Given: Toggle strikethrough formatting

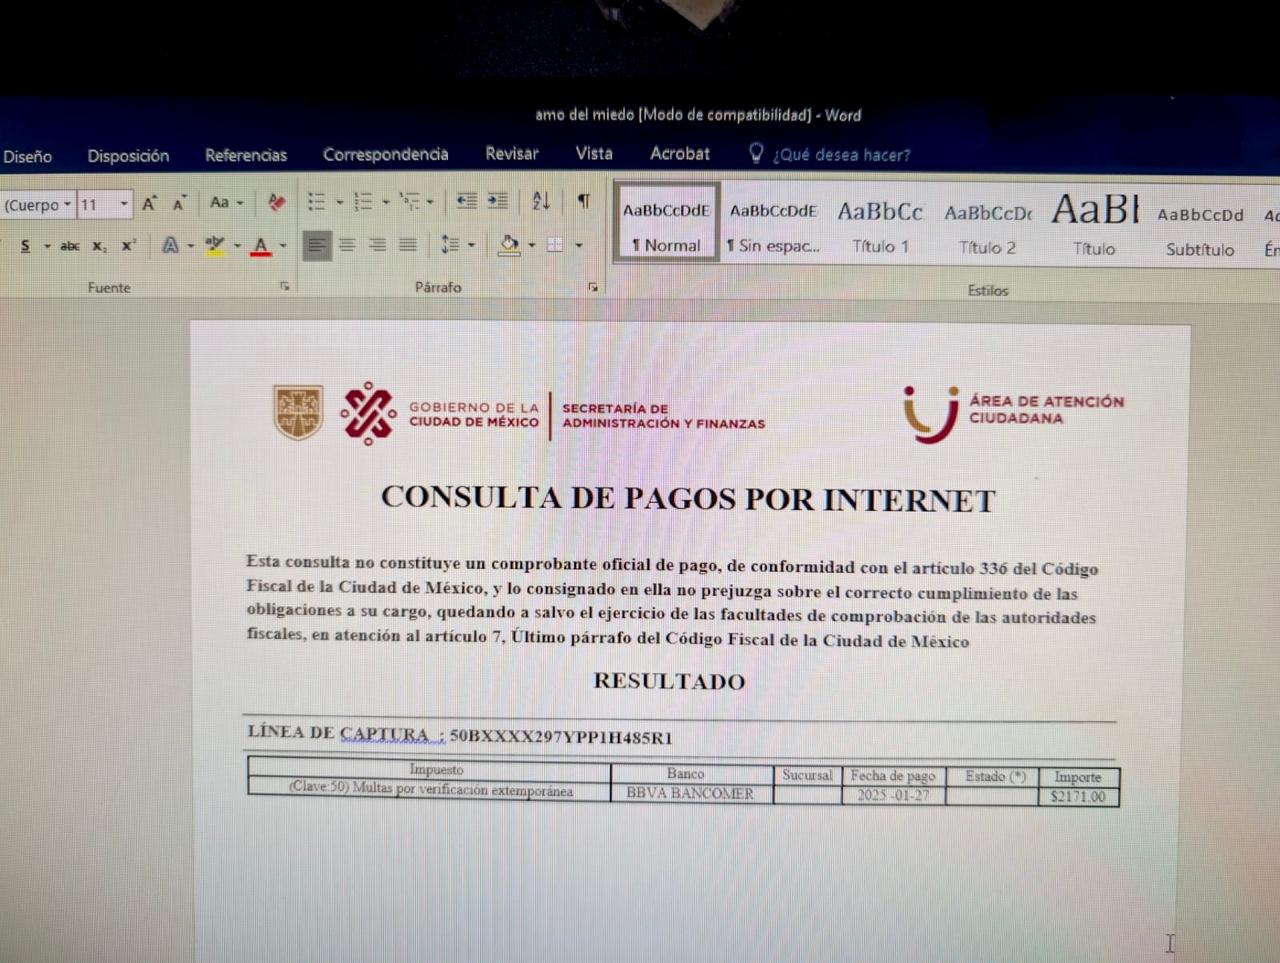Looking at the screenshot, I should [69, 246].
